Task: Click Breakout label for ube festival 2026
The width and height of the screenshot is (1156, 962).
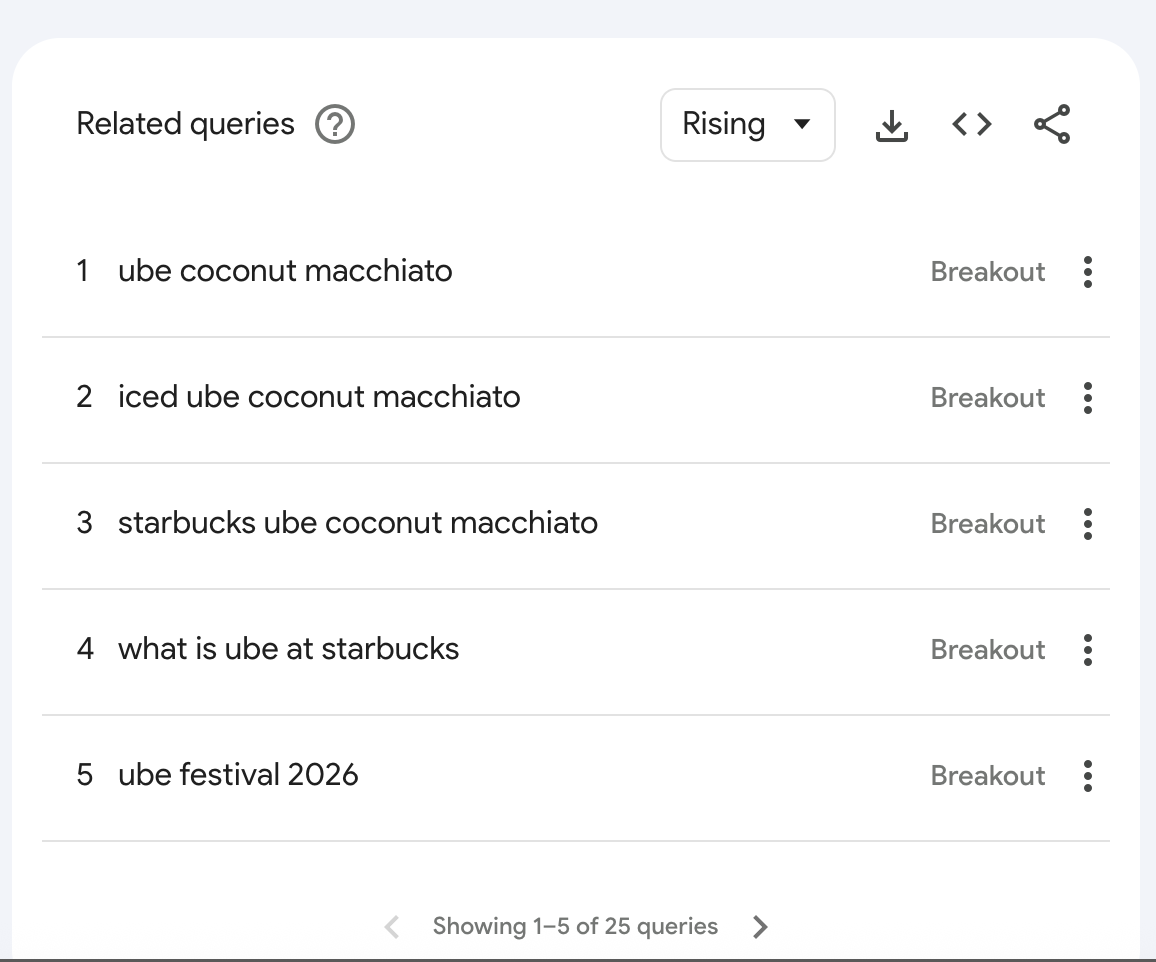Action: point(988,776)
